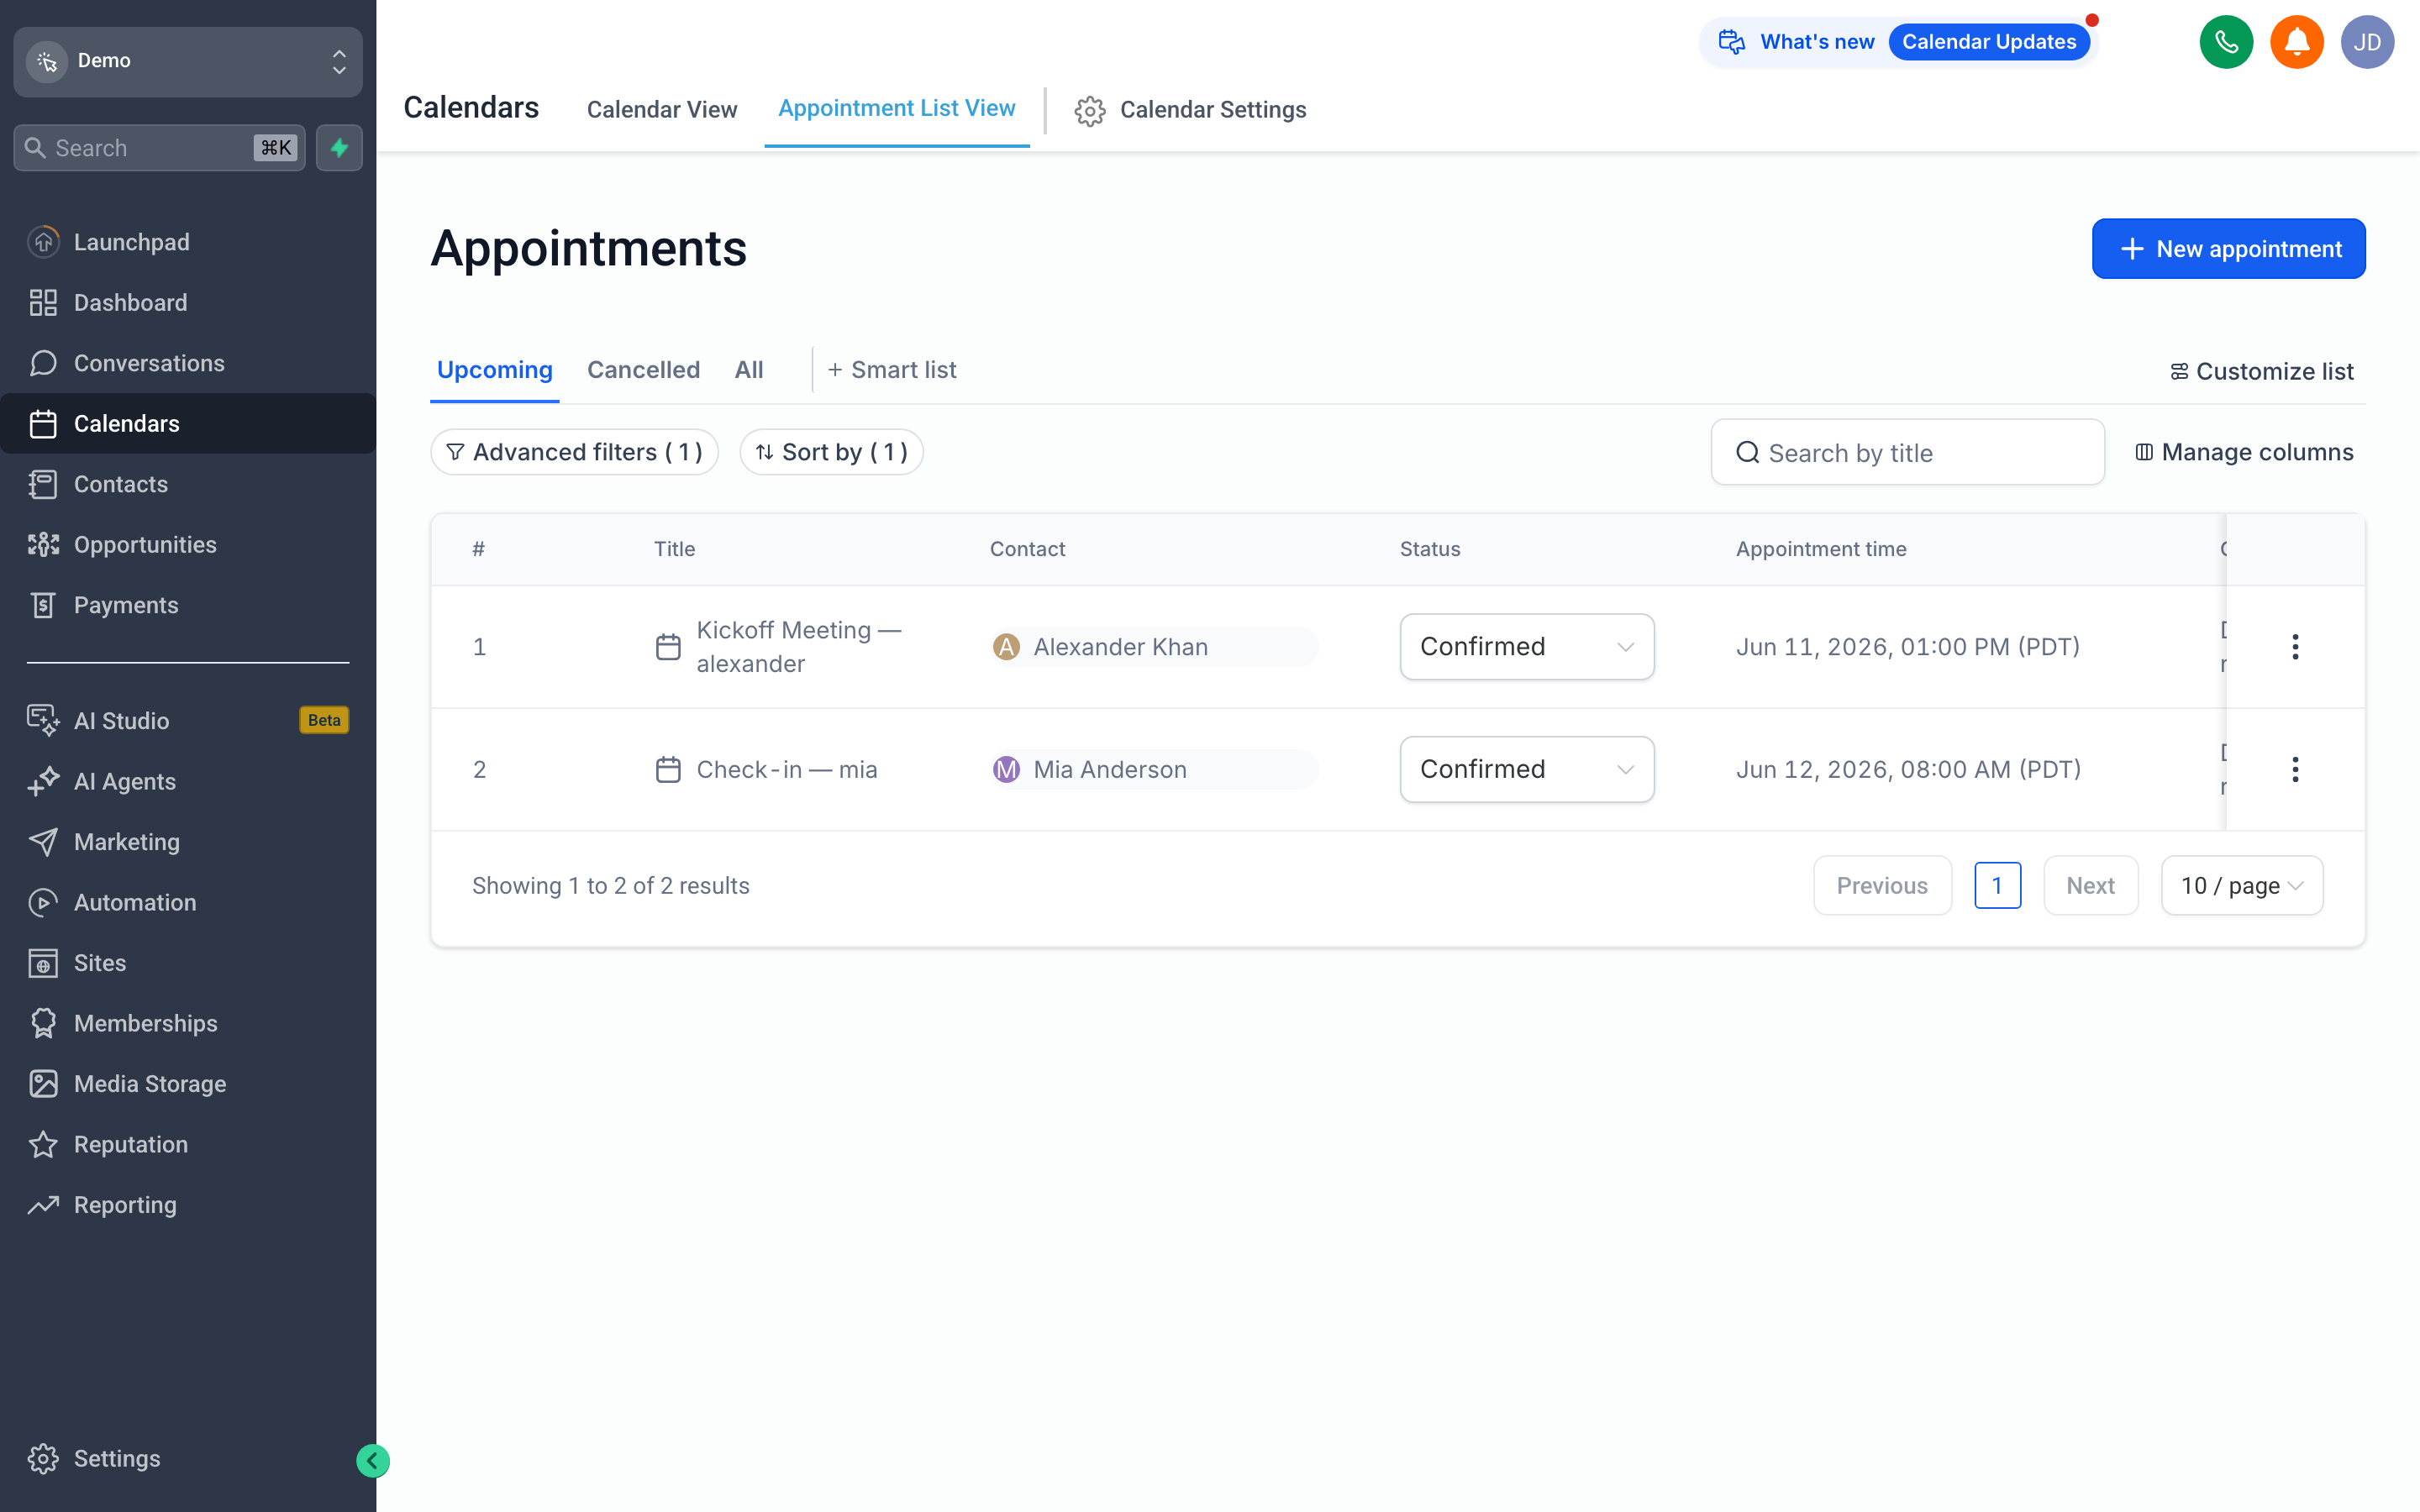This screenshot has height=1512, width=2420.
Task: Focus the Search by title field
Action: coord(1907,452)
